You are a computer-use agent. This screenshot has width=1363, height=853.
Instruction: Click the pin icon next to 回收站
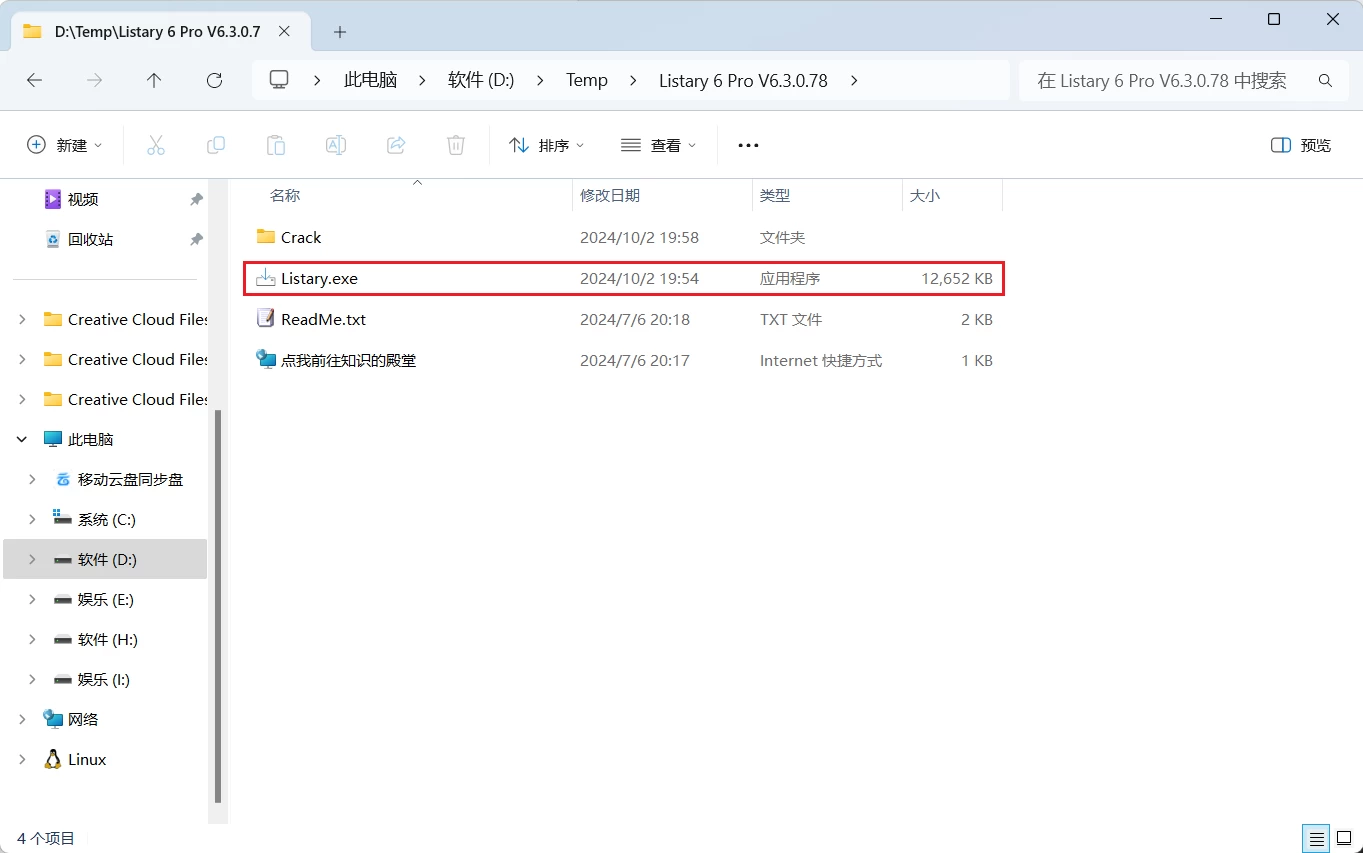(x=196, y=240)
